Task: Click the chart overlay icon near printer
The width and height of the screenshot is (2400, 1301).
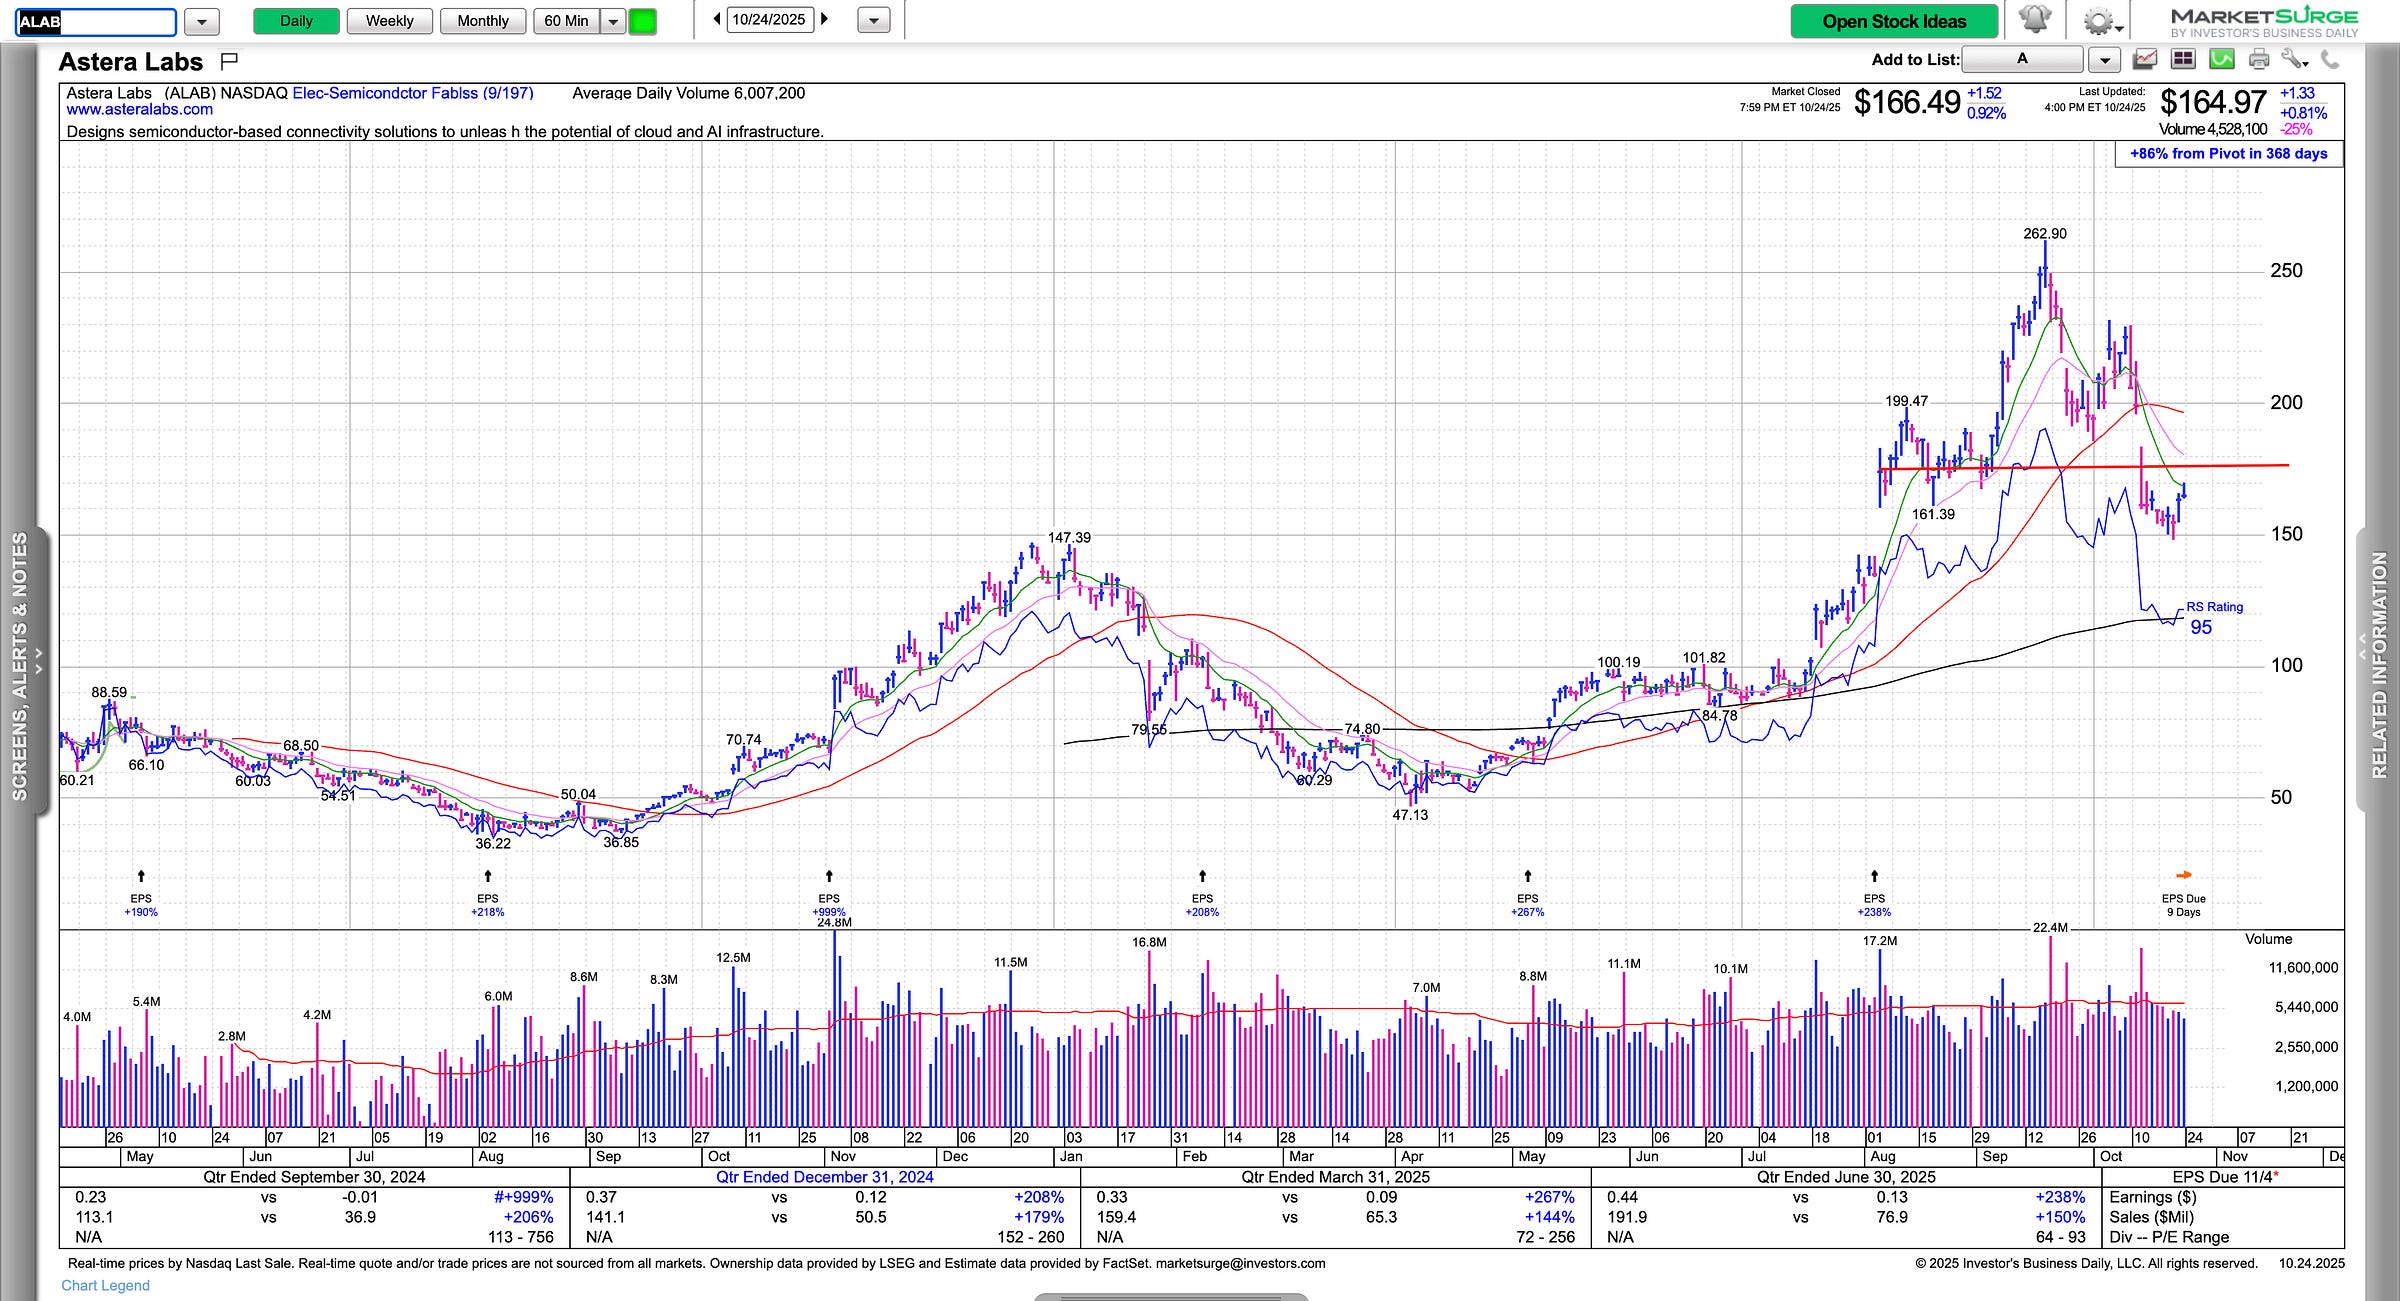Action: 2144,60
